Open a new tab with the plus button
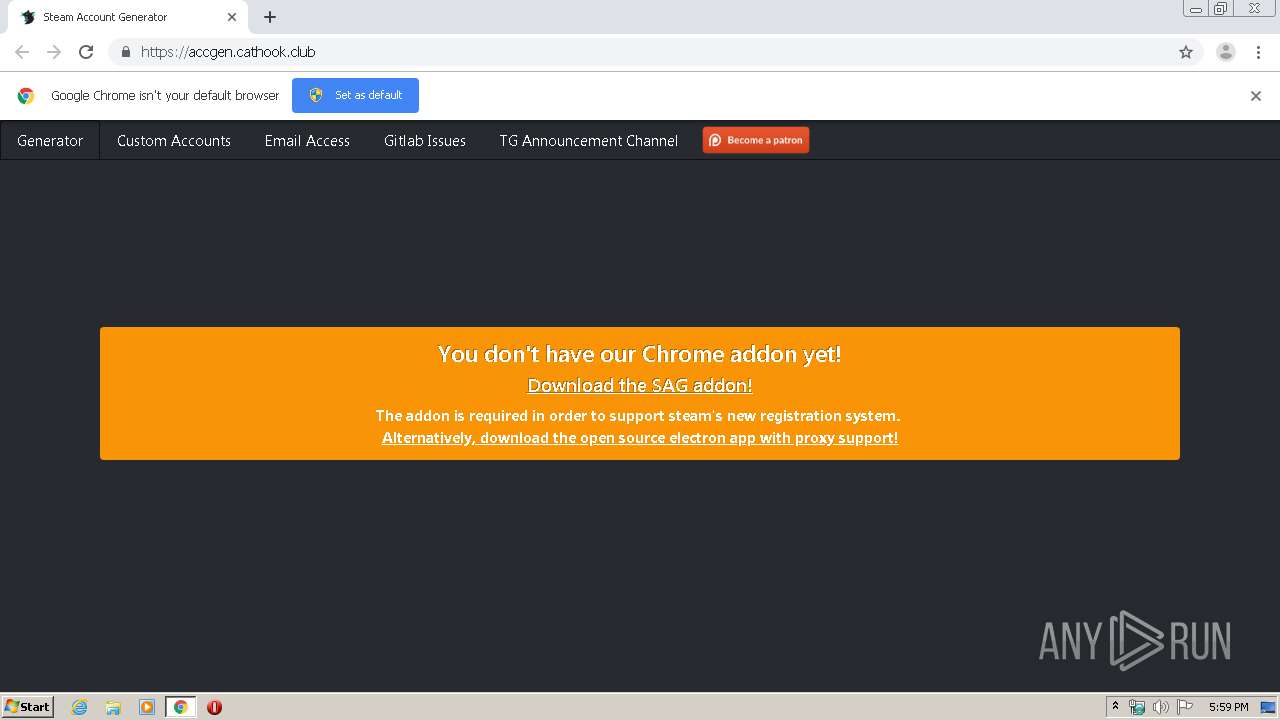Screen dimensions: 1280x720 tap(270, 17)
